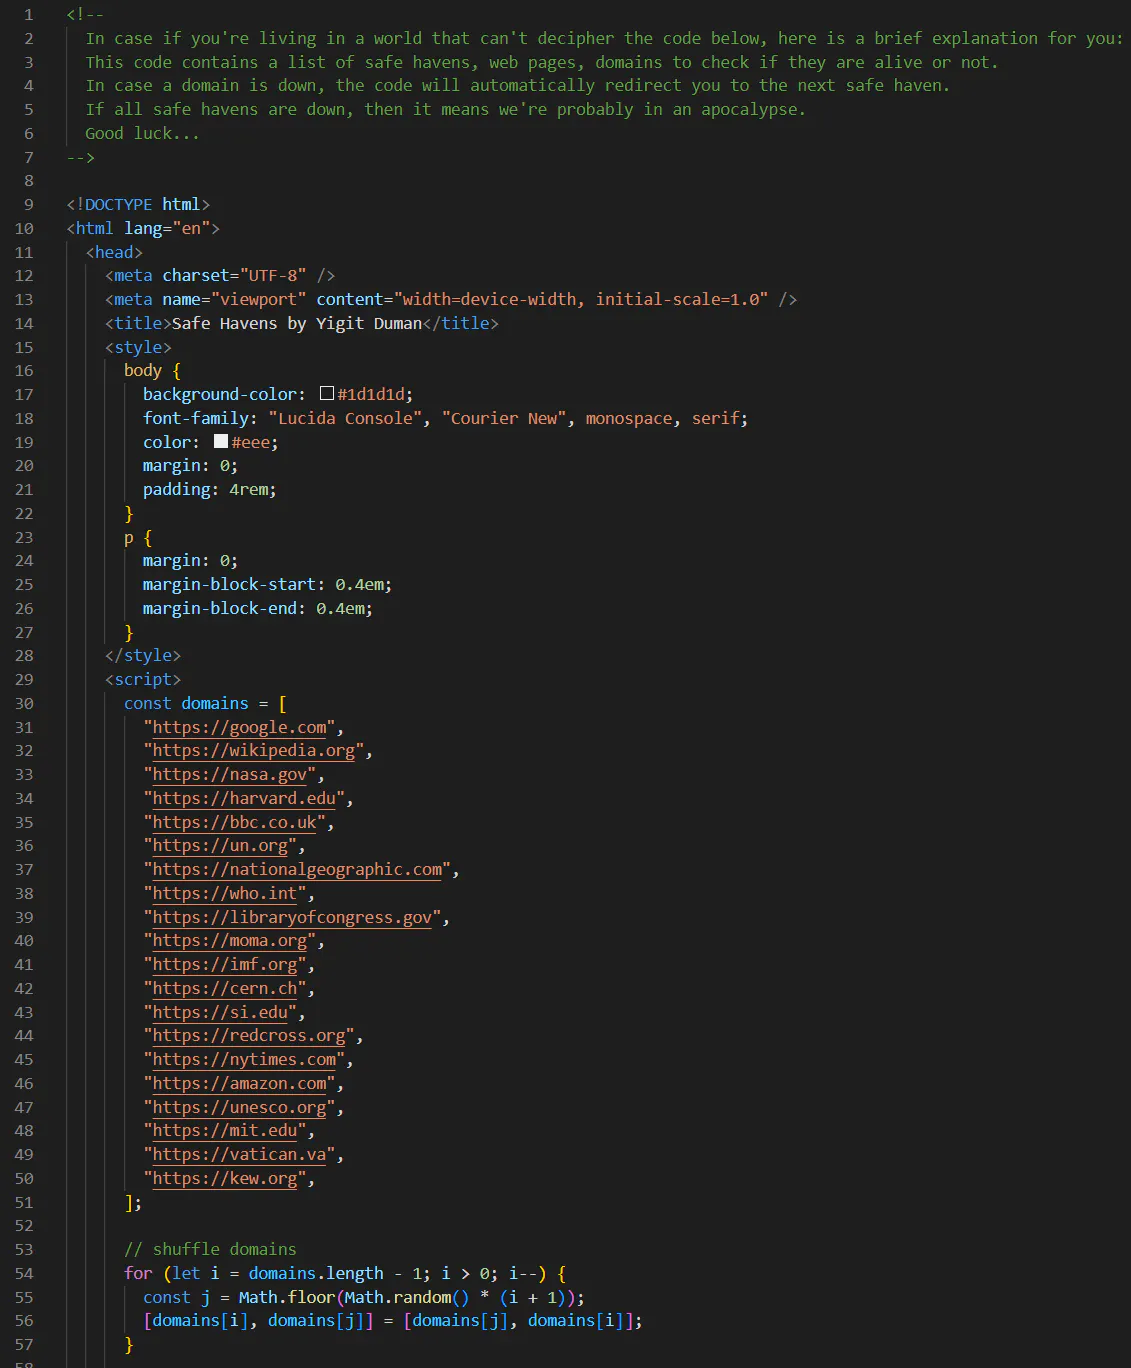Click the 'p {' selector
The width and height of the screenshot is (1131, 1368).
[138, 537]
